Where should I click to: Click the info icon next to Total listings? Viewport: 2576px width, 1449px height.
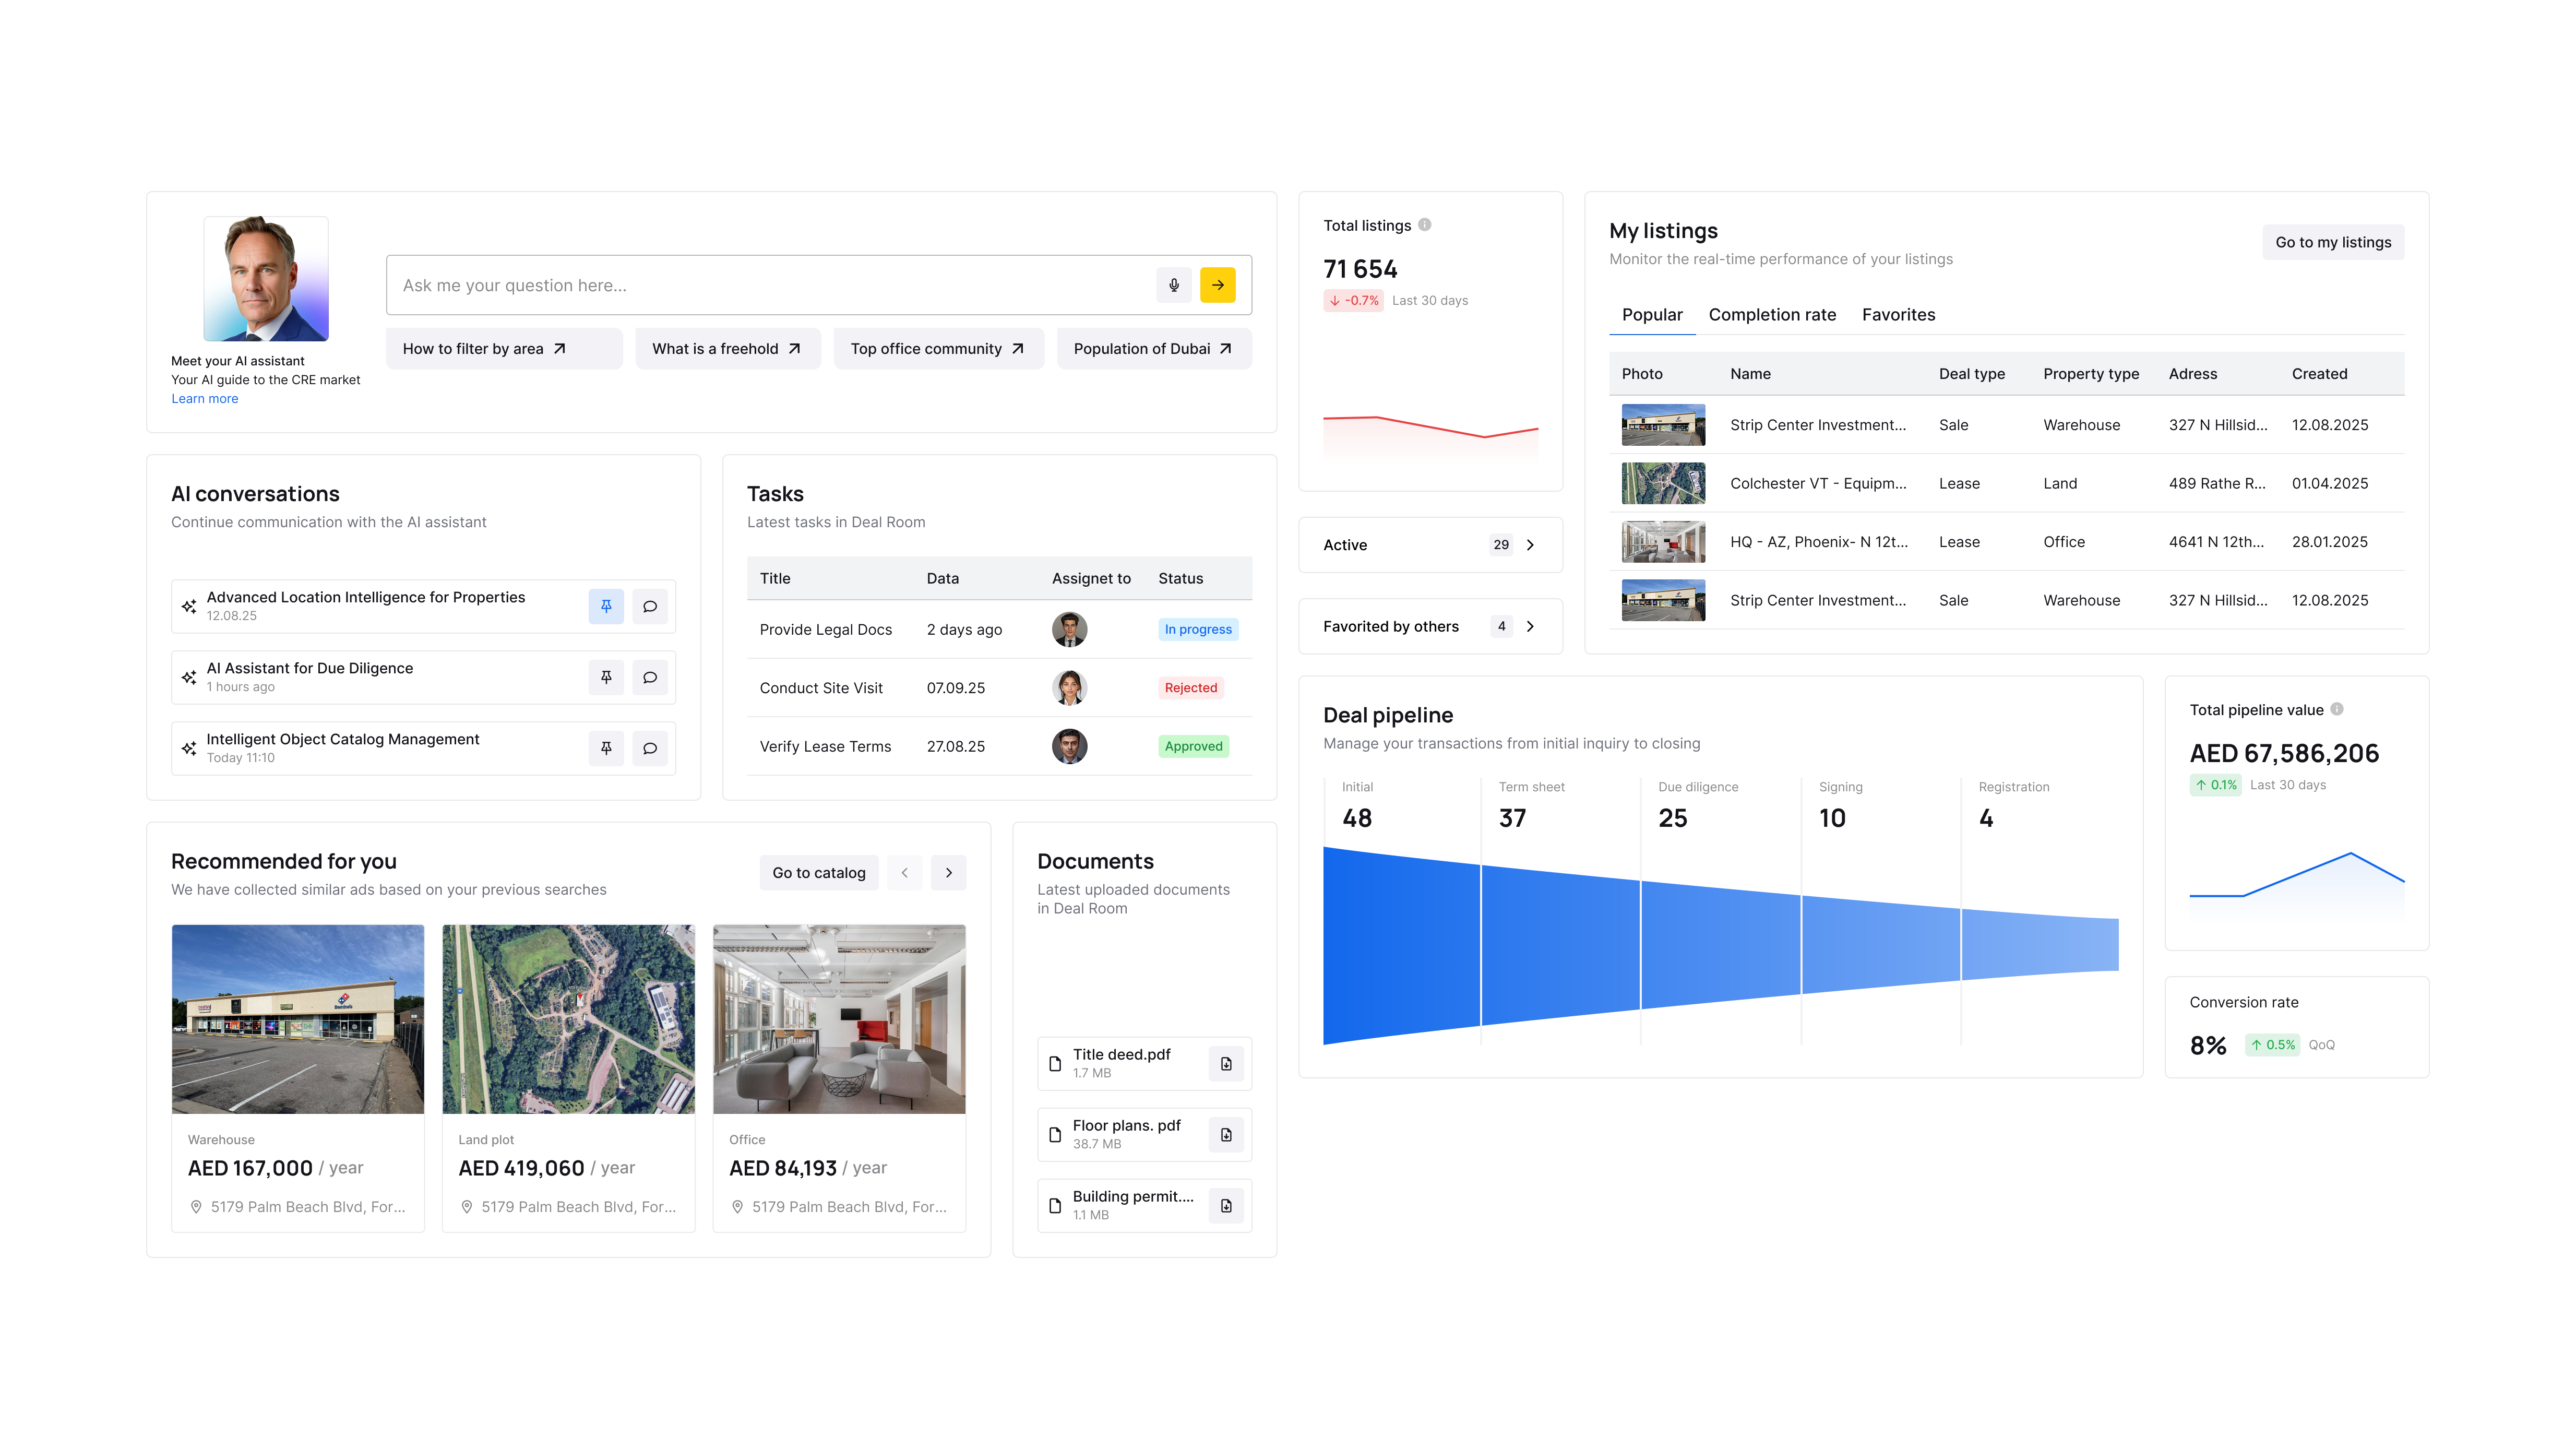point(1425,225)
